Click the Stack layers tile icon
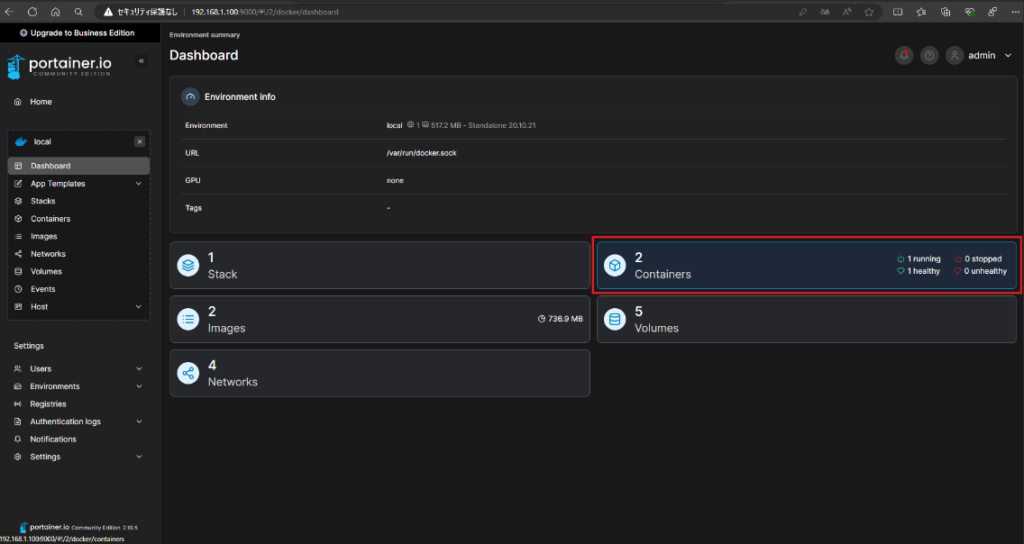 coord(188,265)
